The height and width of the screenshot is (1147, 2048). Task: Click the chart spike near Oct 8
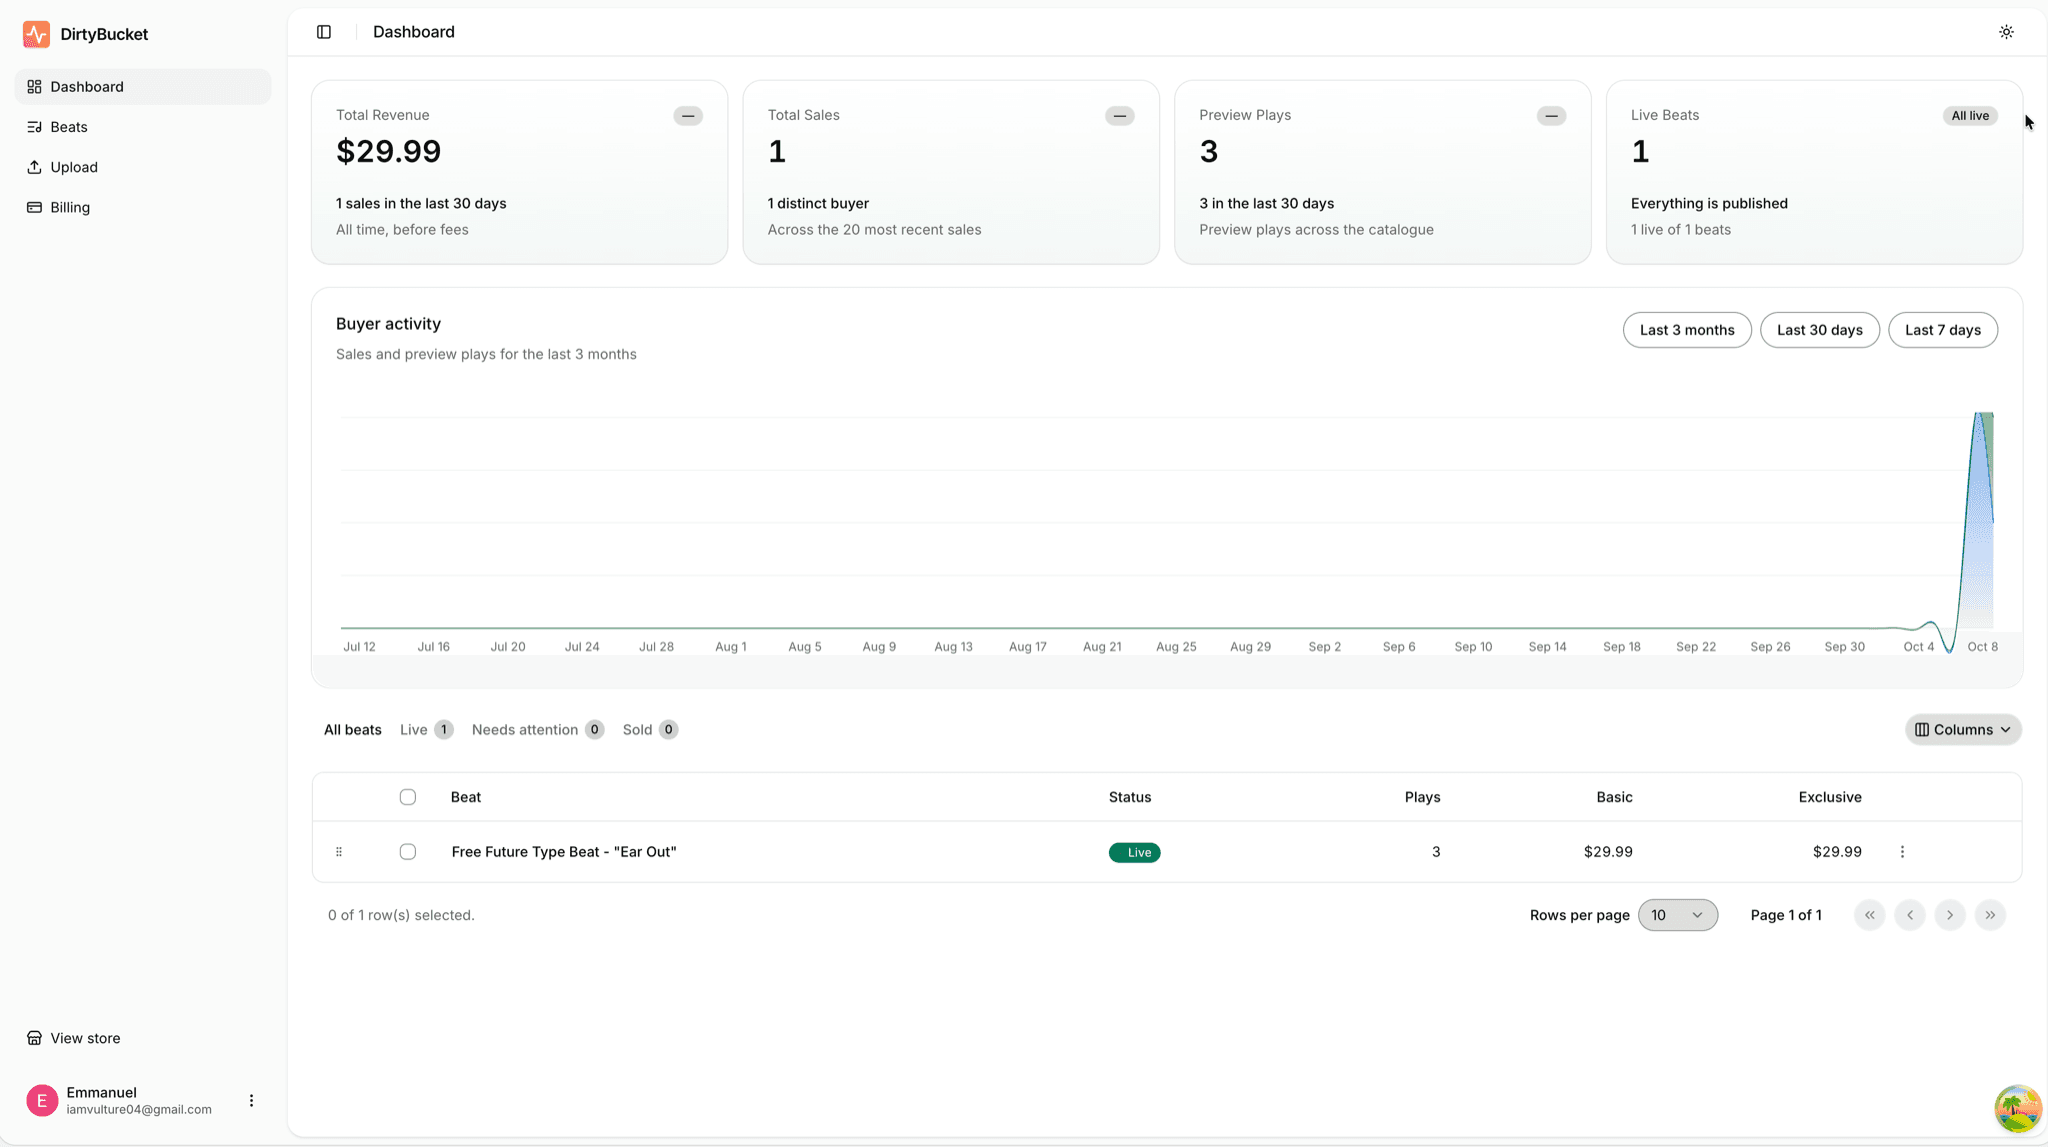1979,520
